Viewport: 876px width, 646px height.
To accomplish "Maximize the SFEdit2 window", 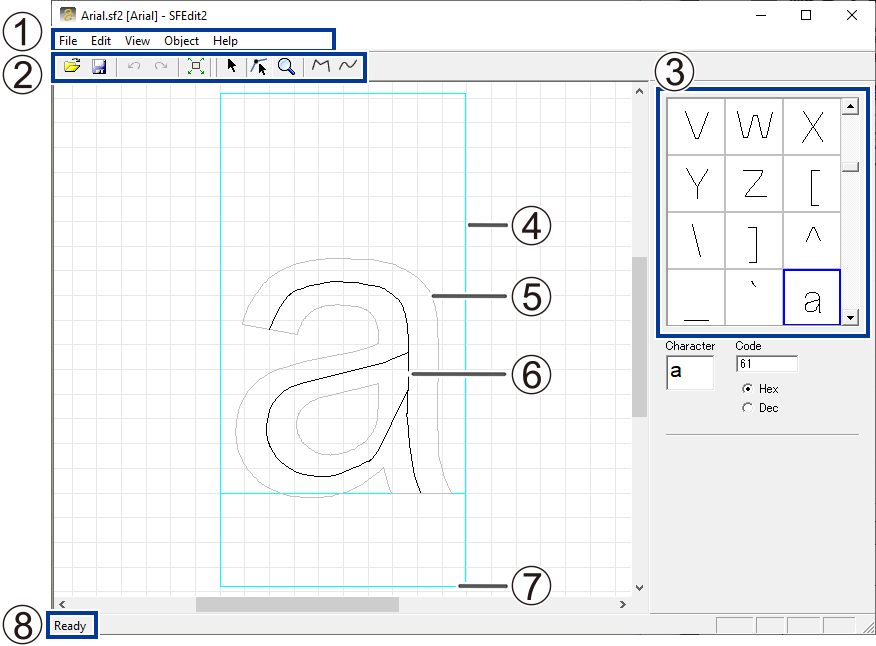I will pyautogui.click(x=806, y=15).
